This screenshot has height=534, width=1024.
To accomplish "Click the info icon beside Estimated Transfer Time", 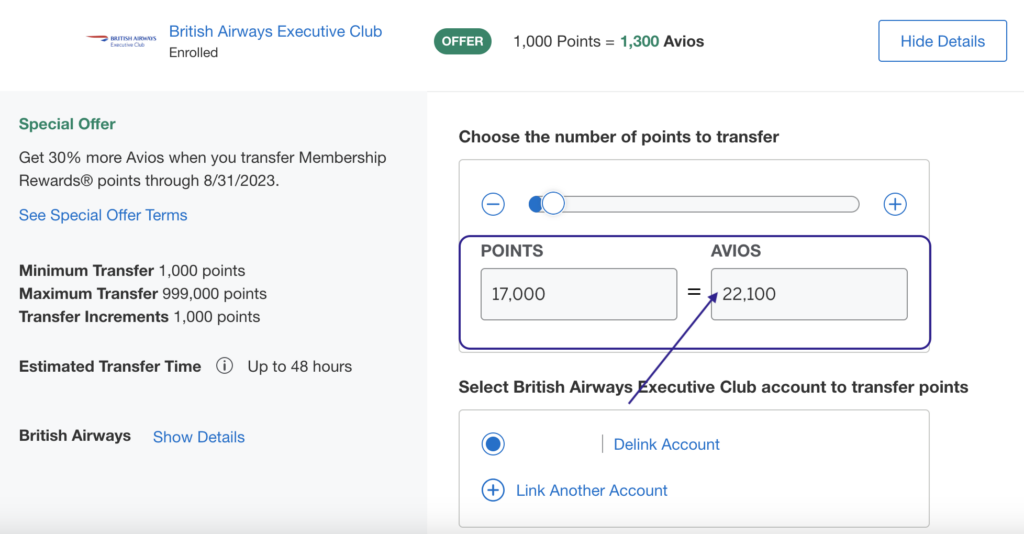I will click(x=224, y=366).
